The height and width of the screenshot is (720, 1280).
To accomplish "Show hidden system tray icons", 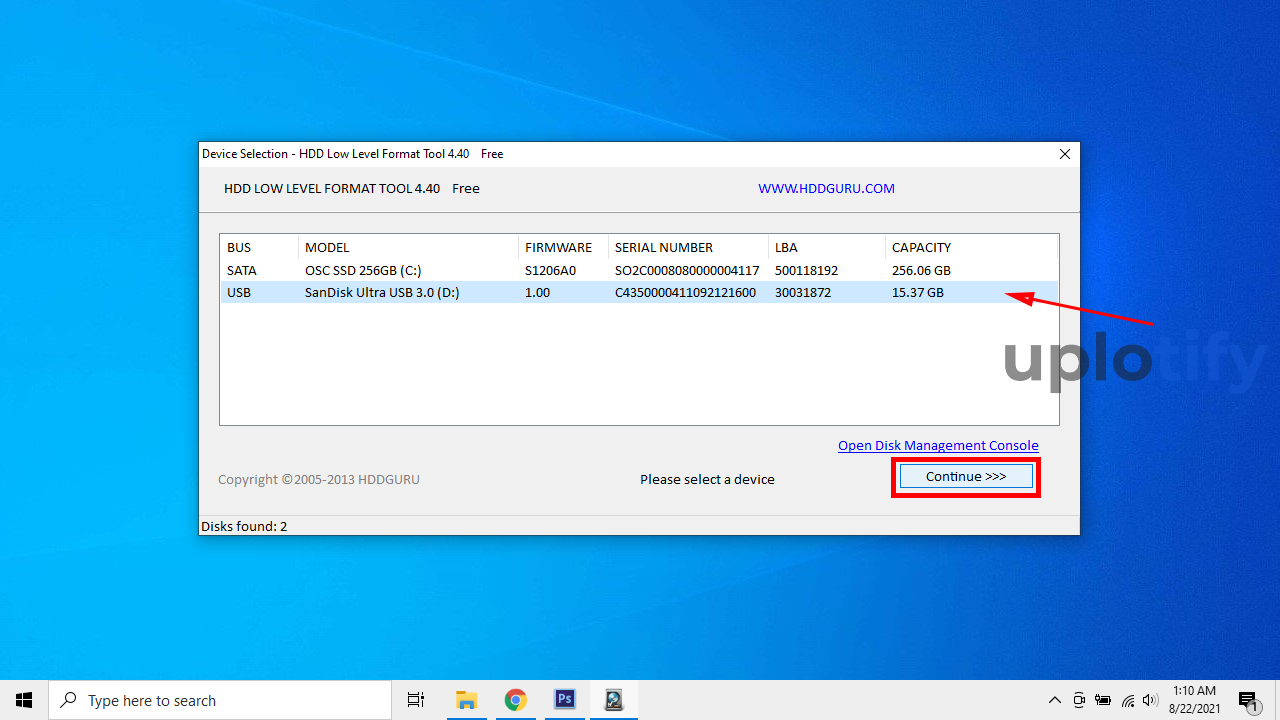I will click(1054, 700).
